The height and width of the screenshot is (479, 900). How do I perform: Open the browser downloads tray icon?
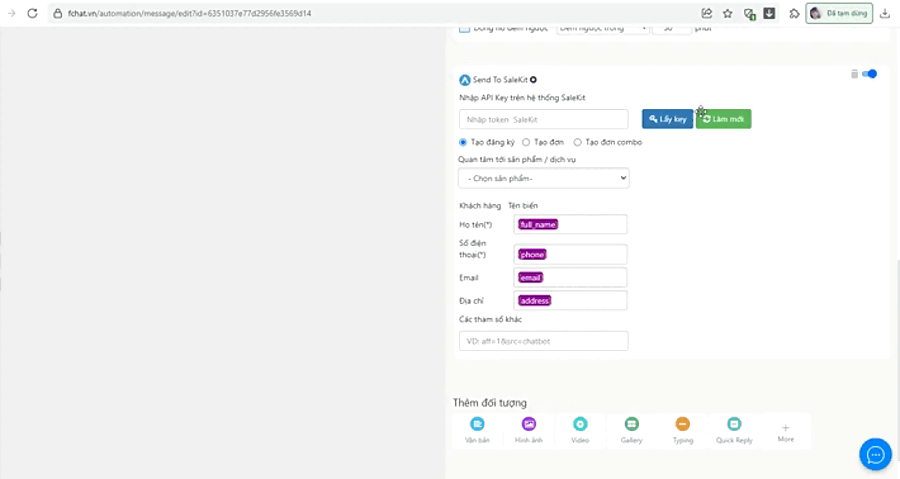point(885,13)
